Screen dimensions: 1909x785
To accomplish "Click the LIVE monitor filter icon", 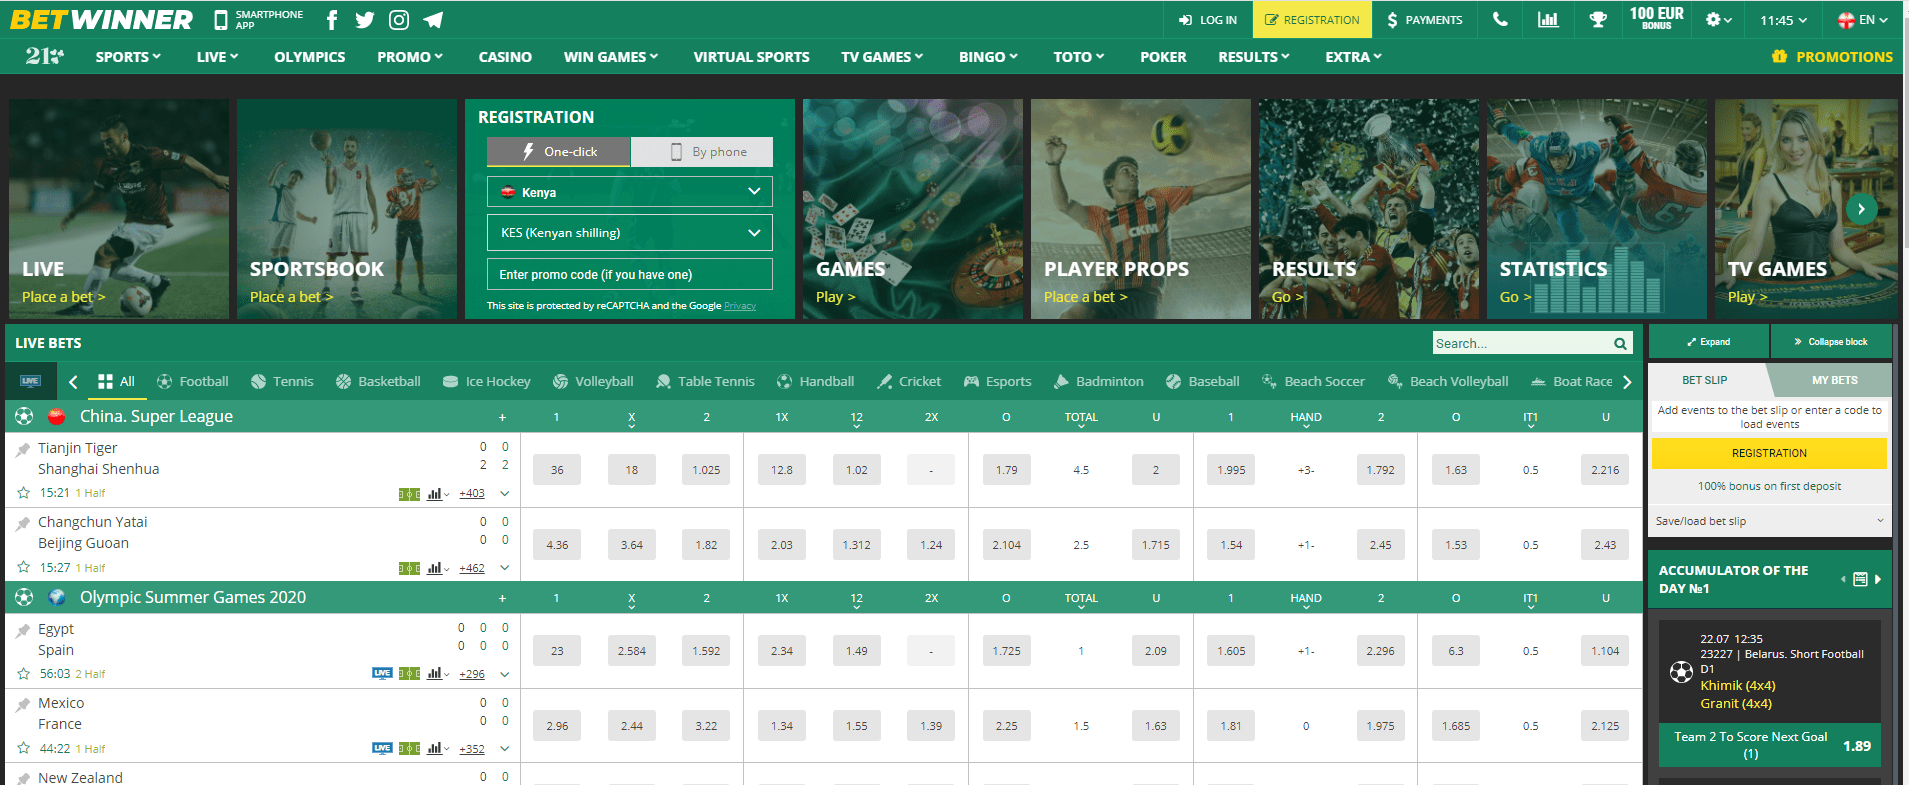I will (30, 381).
